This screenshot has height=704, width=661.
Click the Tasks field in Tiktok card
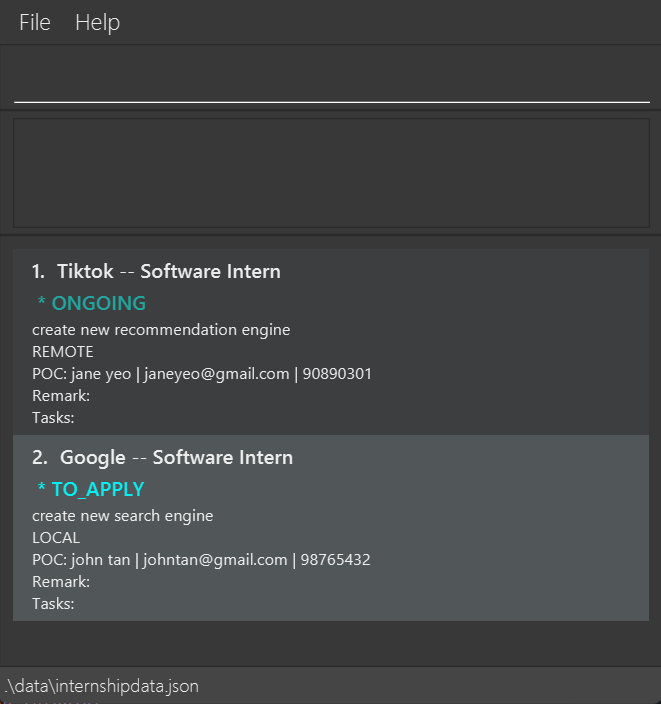[53, 418]
